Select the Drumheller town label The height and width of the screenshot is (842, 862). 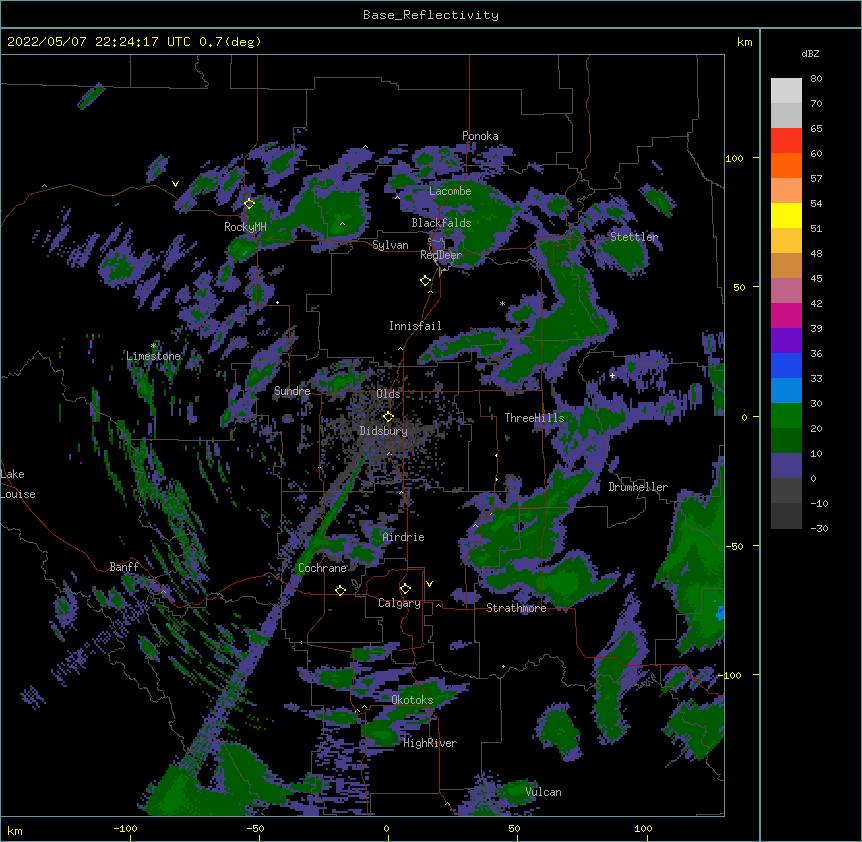point(638,487)
